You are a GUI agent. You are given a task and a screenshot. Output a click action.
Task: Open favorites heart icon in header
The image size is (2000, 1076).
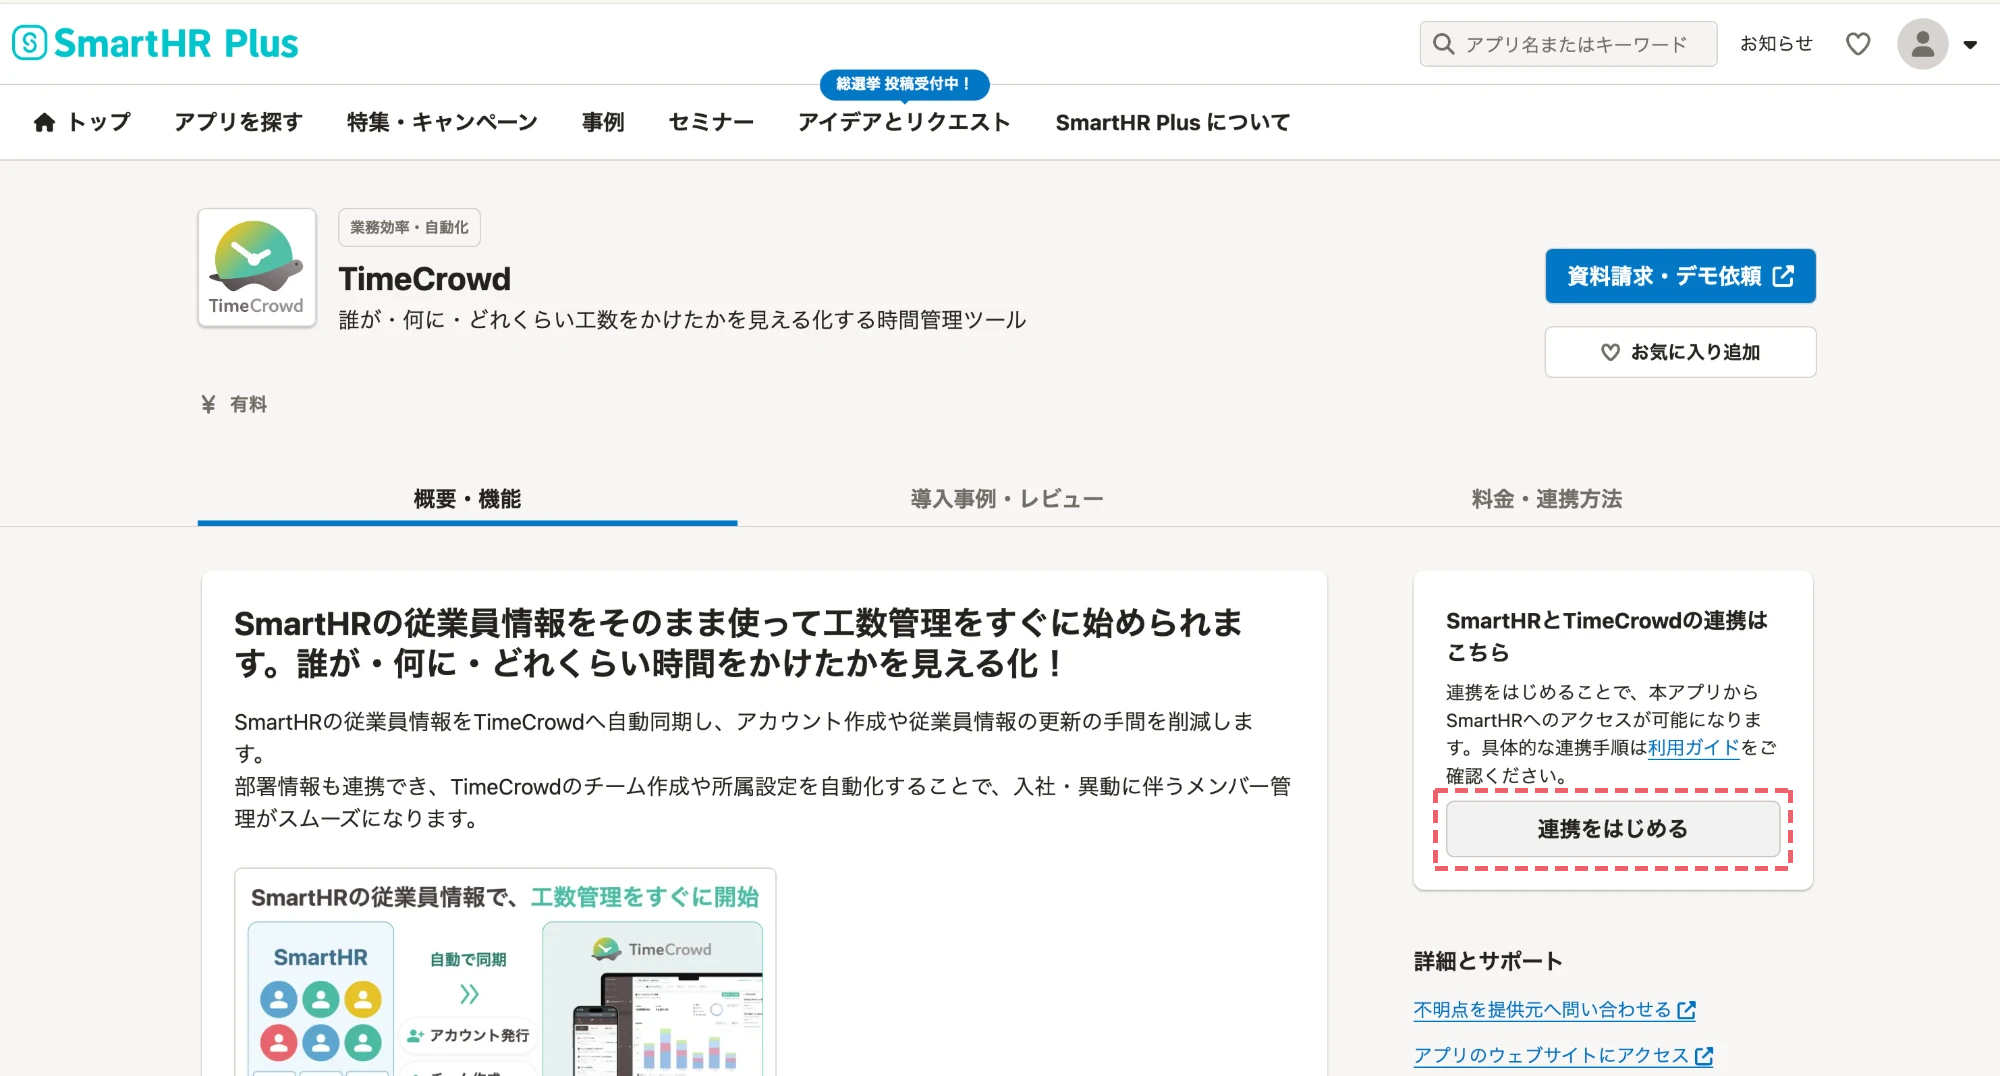coord(1858,44)
